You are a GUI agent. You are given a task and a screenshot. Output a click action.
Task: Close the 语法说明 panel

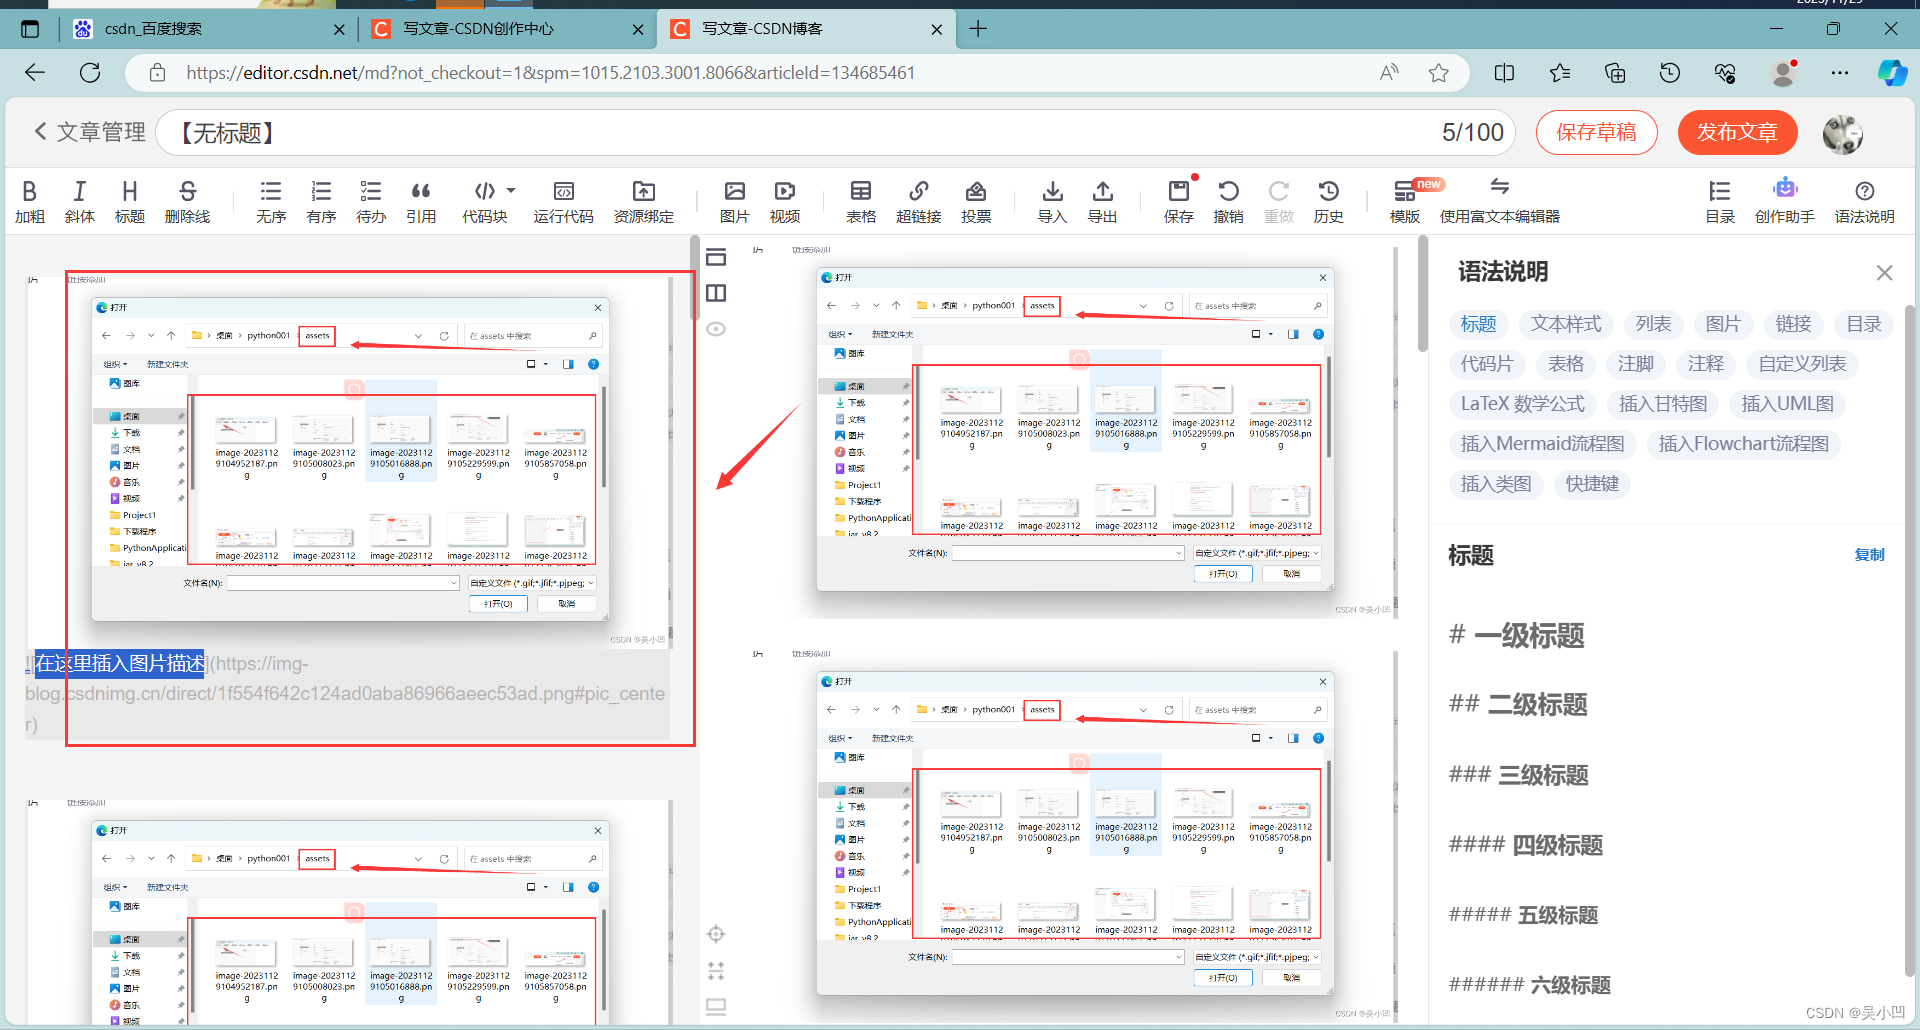click(1885, 273)
